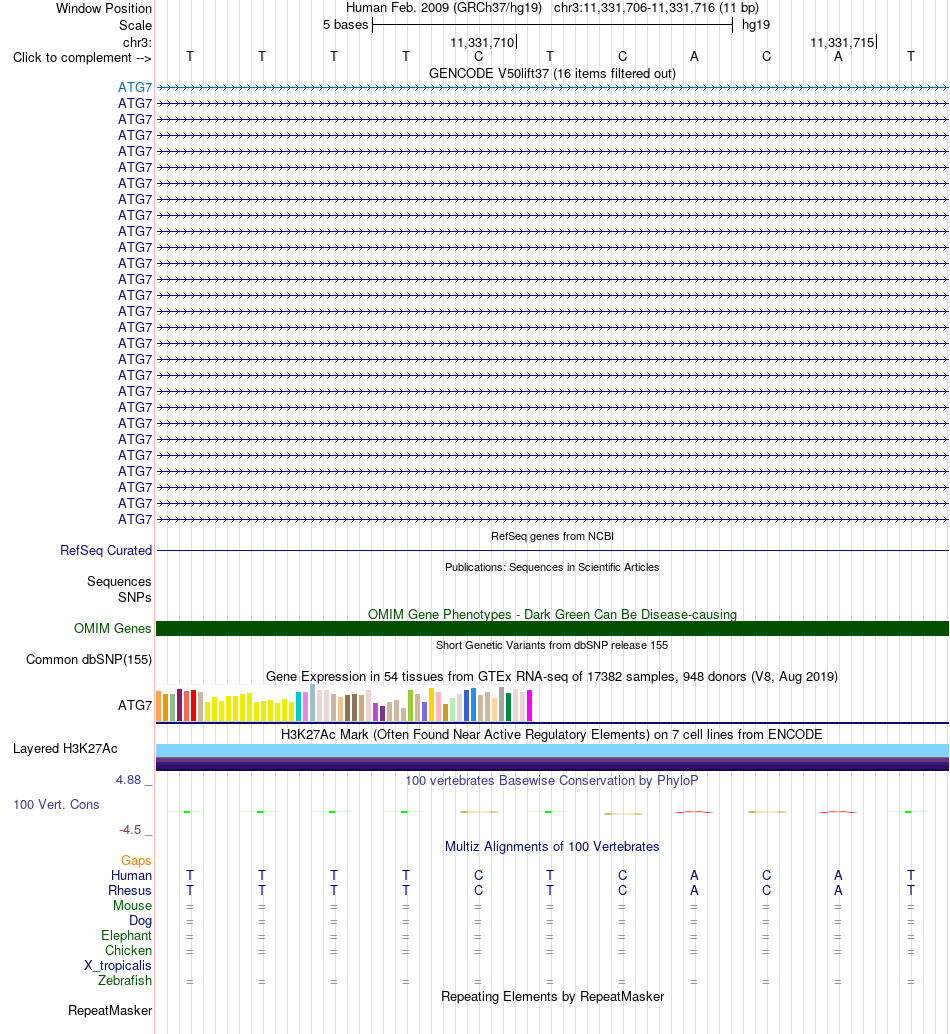This screenshot has width=950, height=1034.
Task: Click the Chicken alignment row label
Action: click(x=129, y=951)
